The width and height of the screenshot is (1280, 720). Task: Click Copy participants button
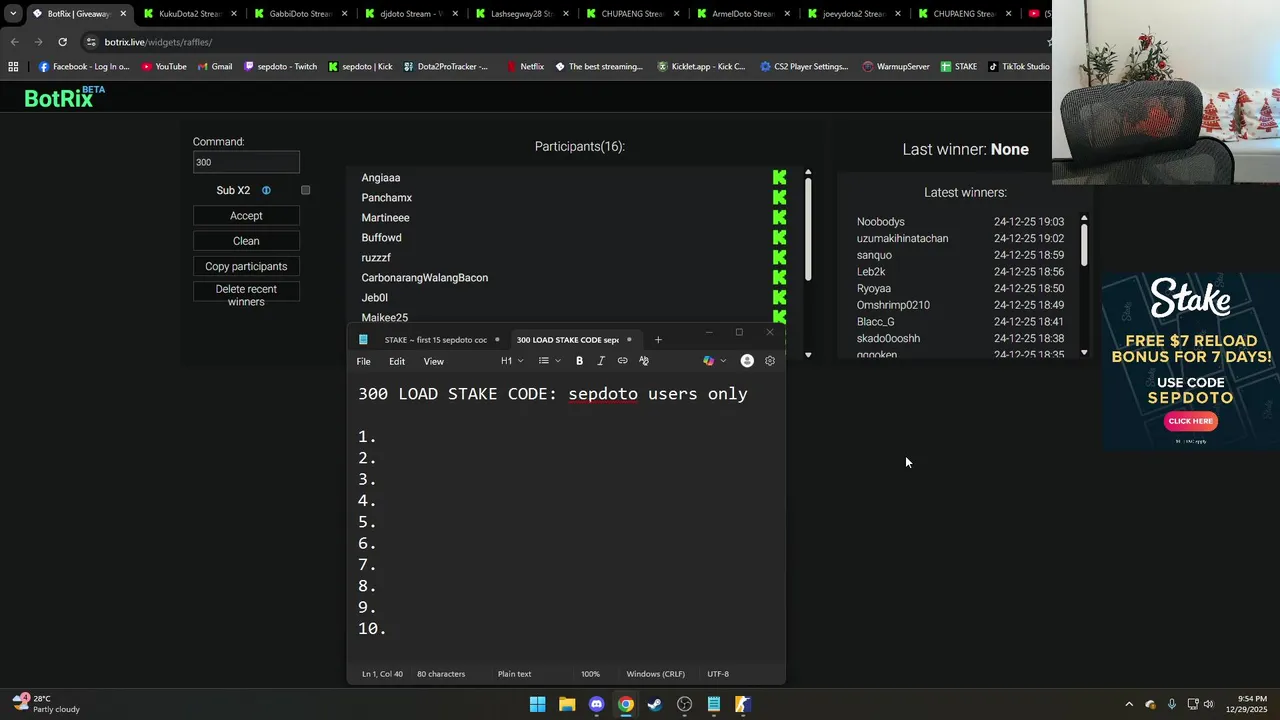(246, 266)
